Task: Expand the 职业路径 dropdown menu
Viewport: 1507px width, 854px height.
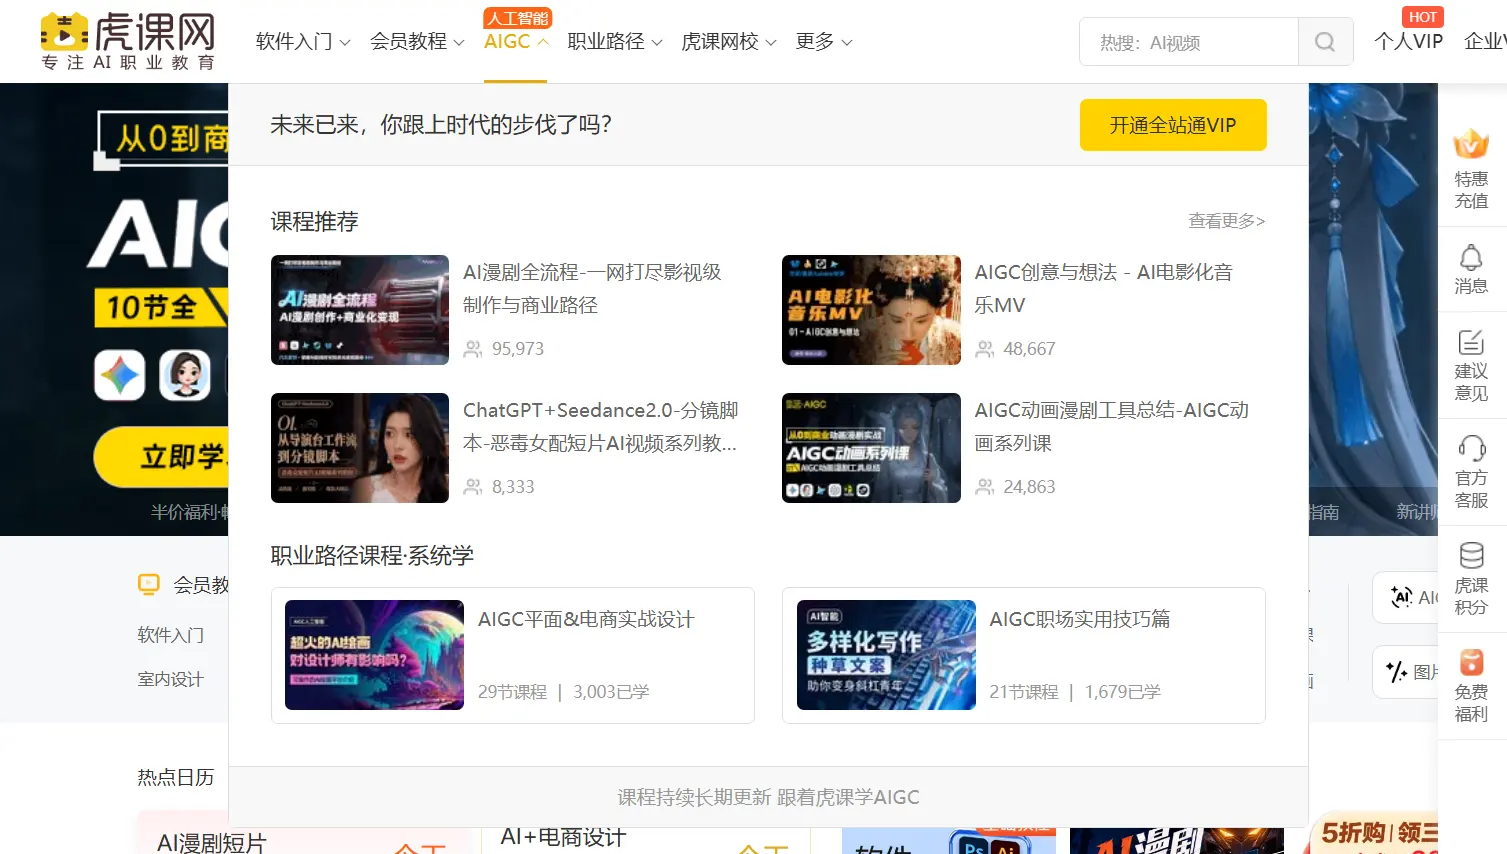Action: (615, 42)
